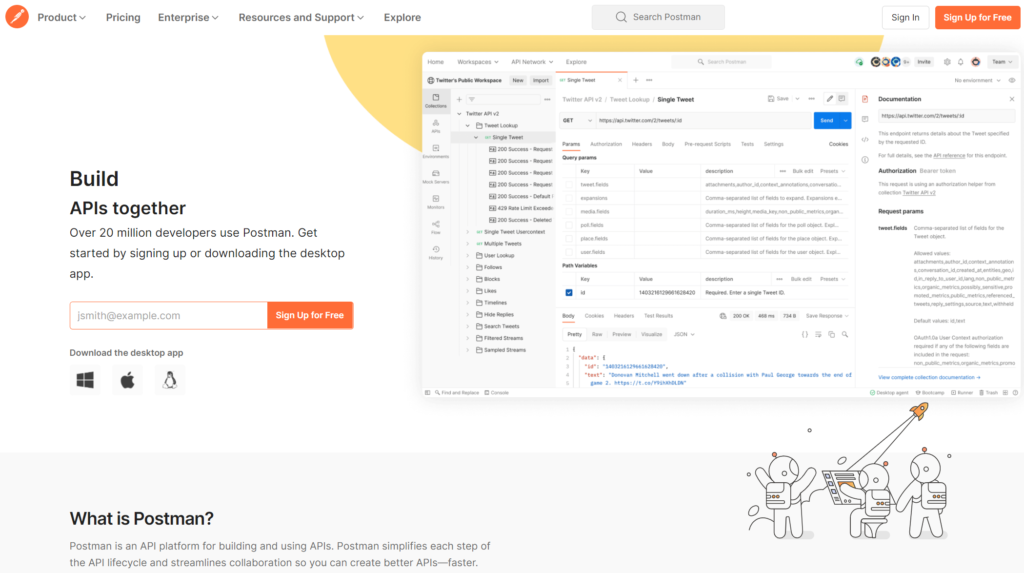
Task: Click the user avatar in app header
Action: tap(976, 62)
